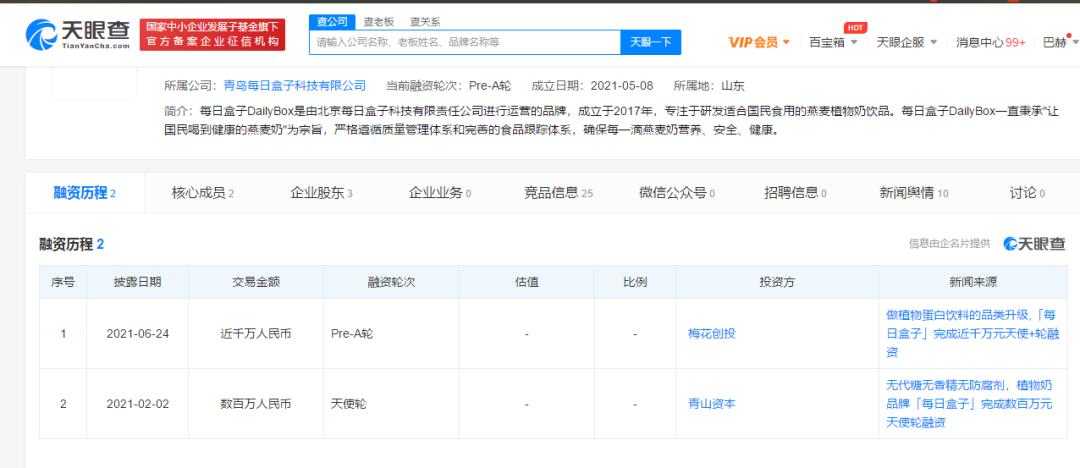Click the 天眼一下 search button
Image resolution: width=1080 pixels, height=468 pixels.
pos(650,42)
